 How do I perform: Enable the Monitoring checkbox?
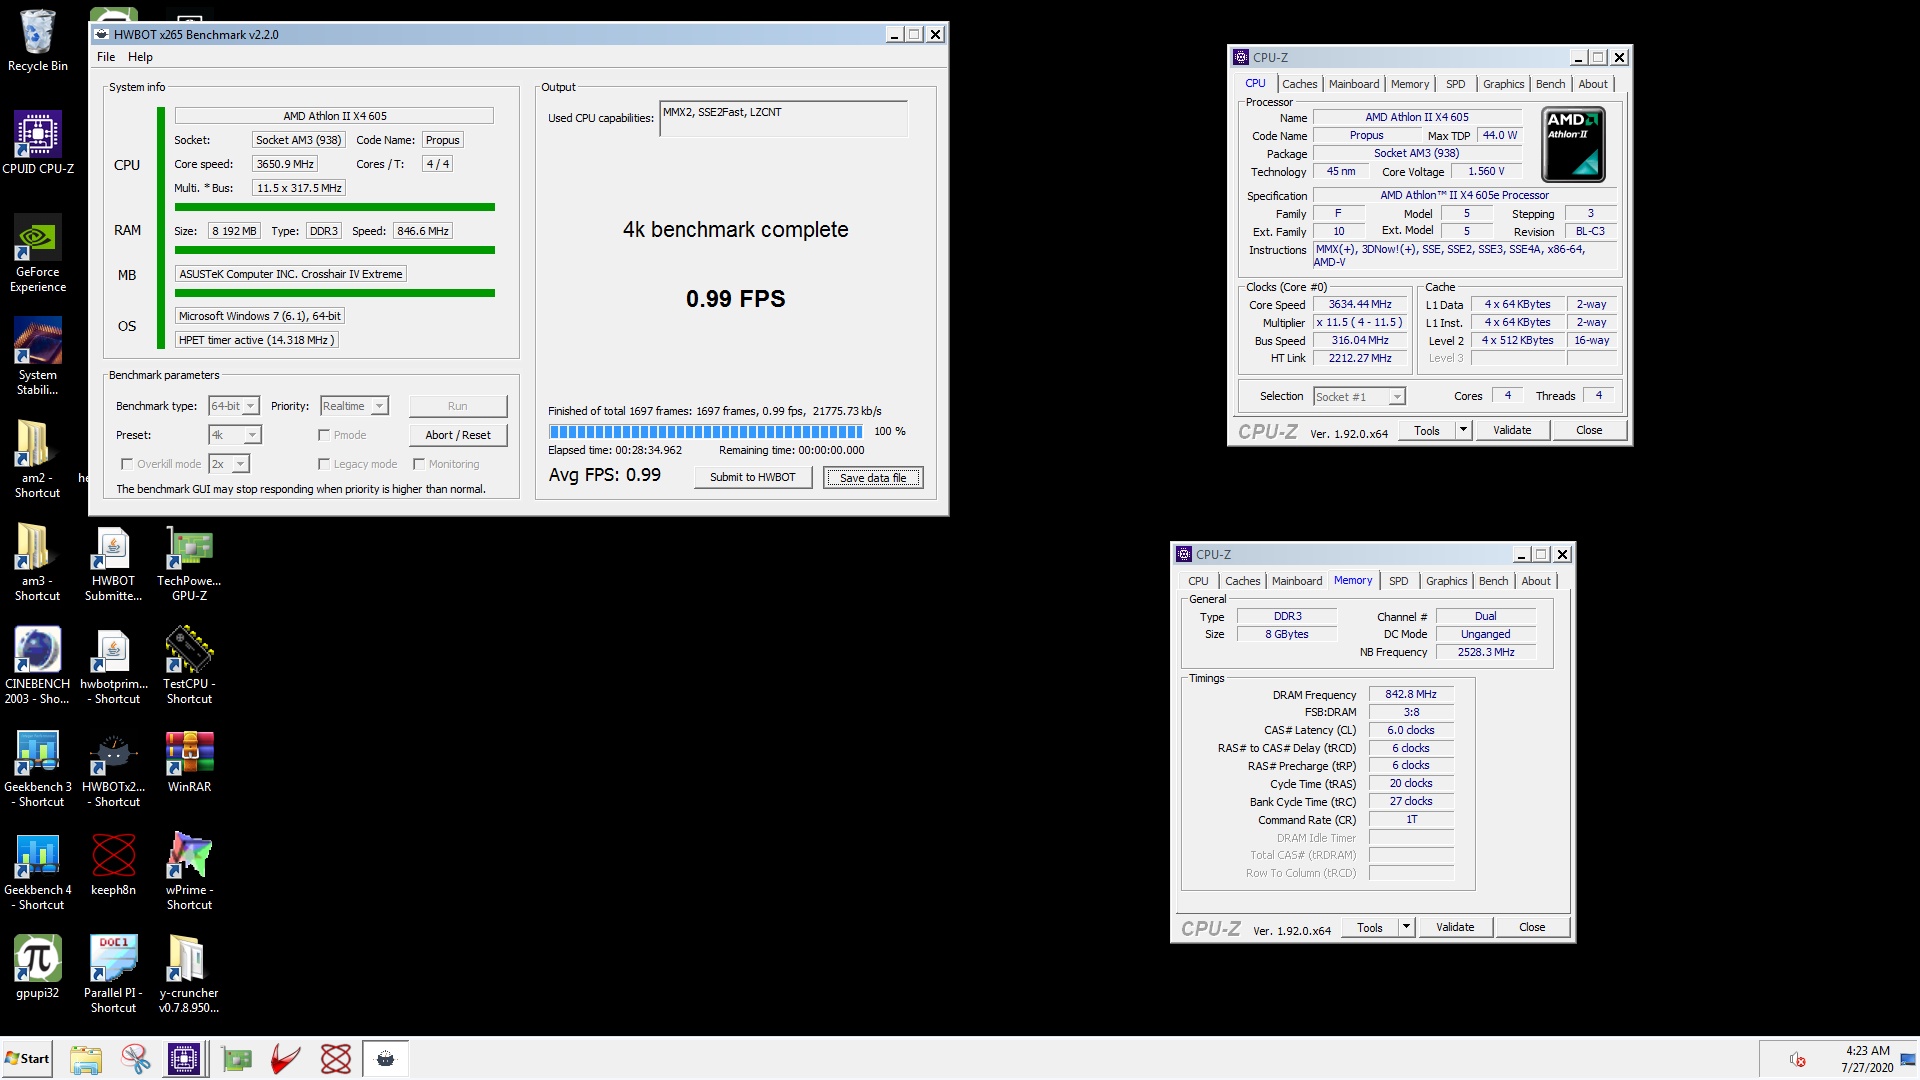419,464
